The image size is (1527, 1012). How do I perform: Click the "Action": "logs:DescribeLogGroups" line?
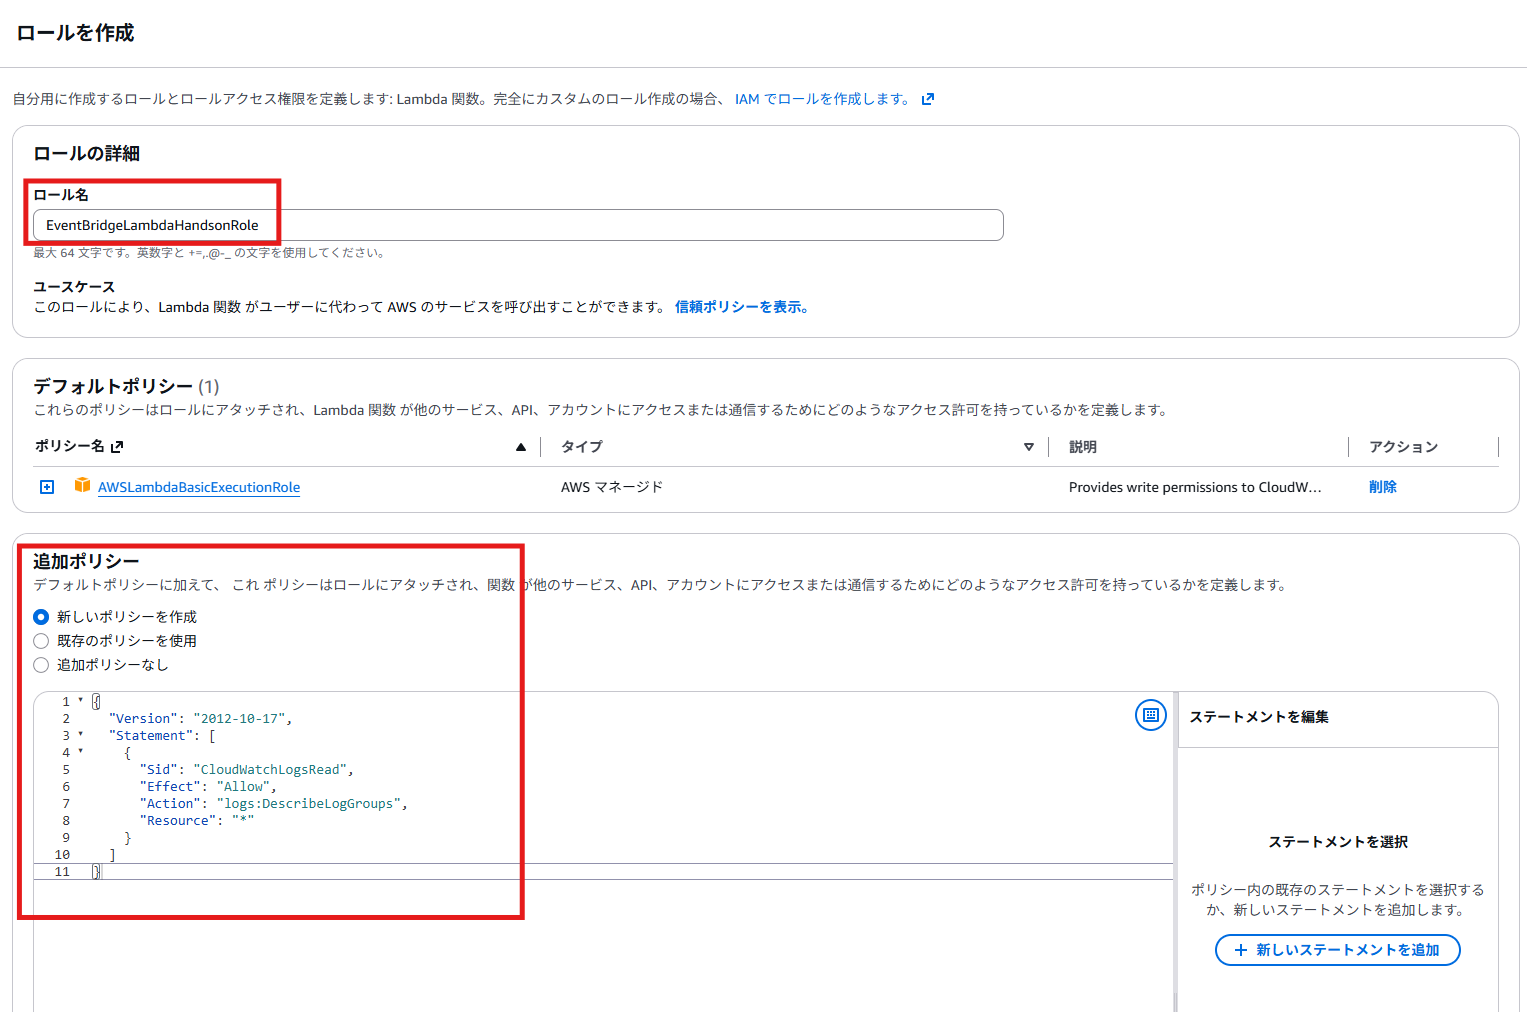click(273, 803)
